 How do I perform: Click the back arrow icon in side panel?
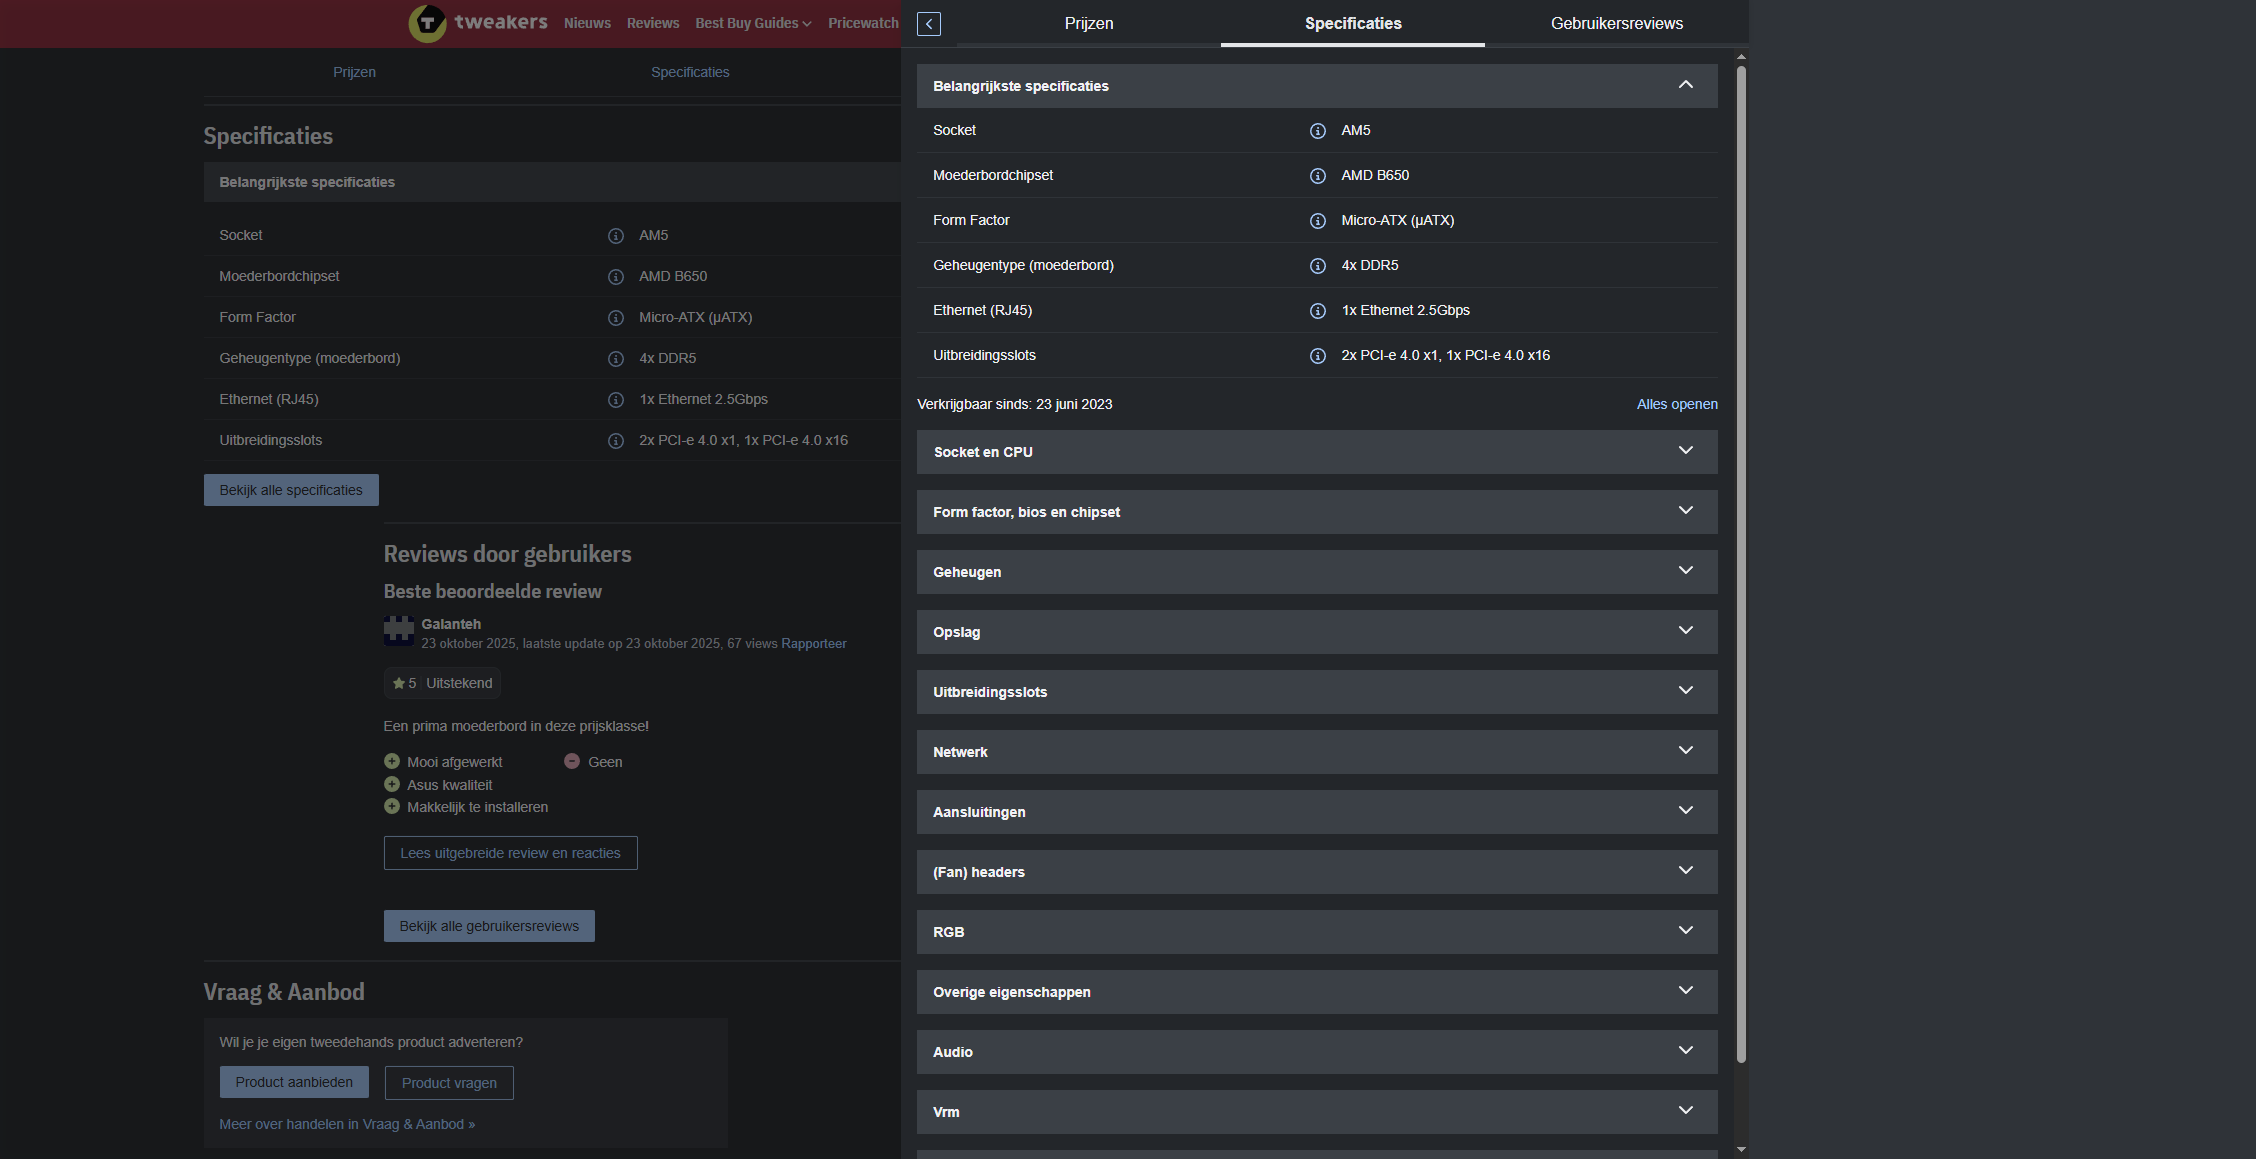pos(928,24)
